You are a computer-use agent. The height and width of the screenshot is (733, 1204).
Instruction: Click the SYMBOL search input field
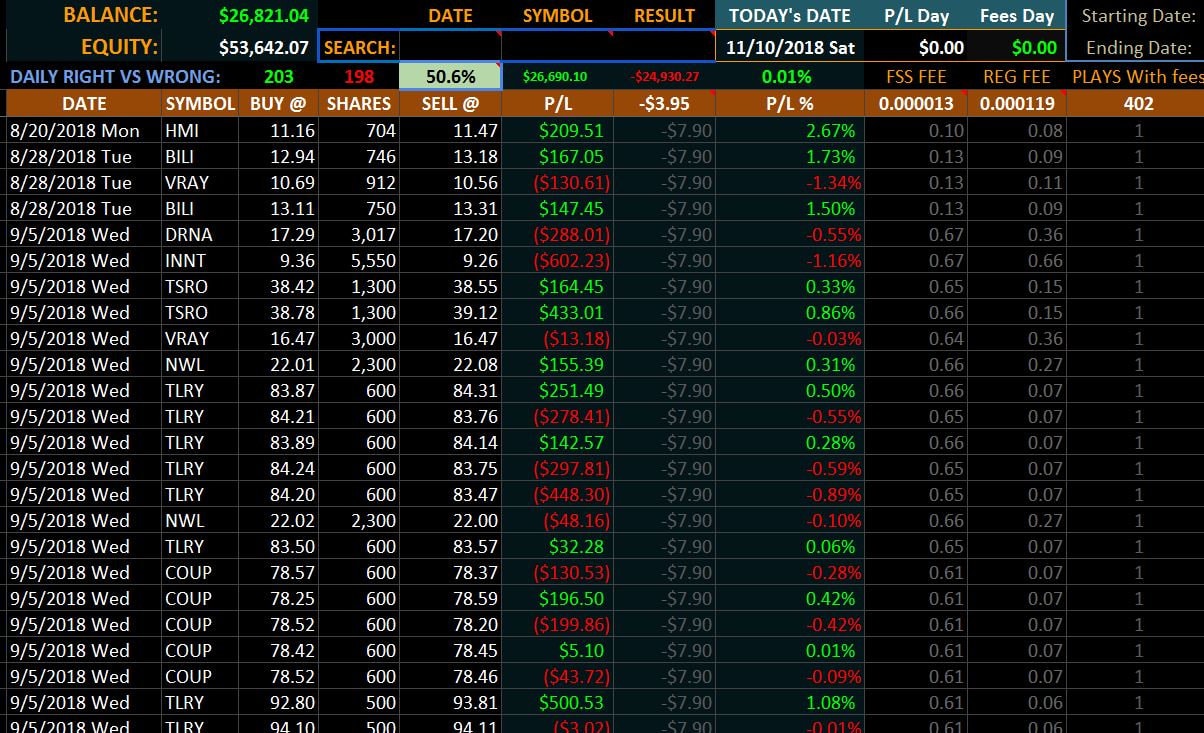(558, 47)
